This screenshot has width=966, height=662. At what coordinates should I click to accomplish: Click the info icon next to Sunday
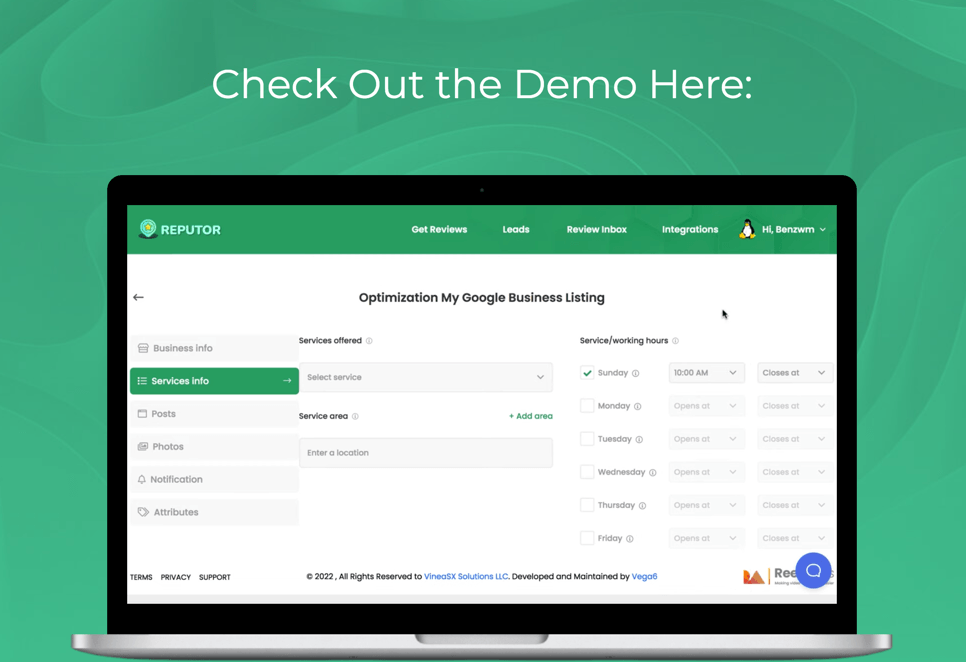click(636, 373)
